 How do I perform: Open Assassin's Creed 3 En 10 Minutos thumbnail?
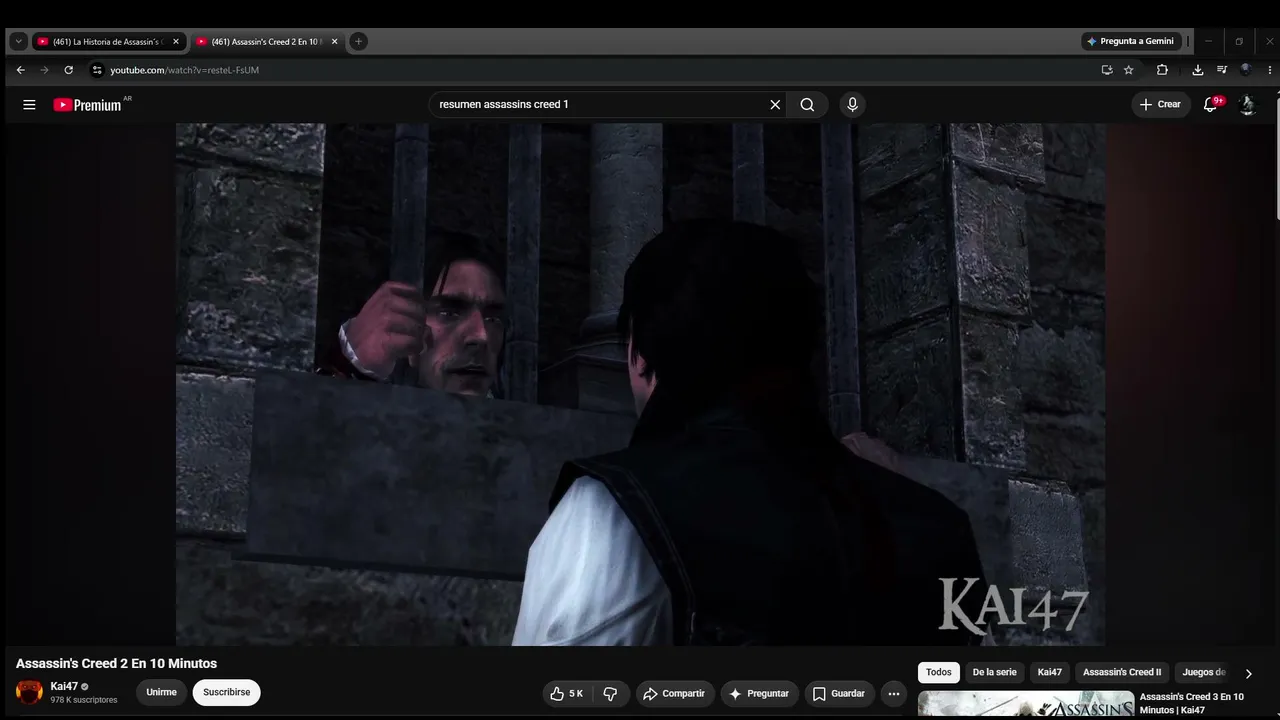click(x=1026, y=704)
